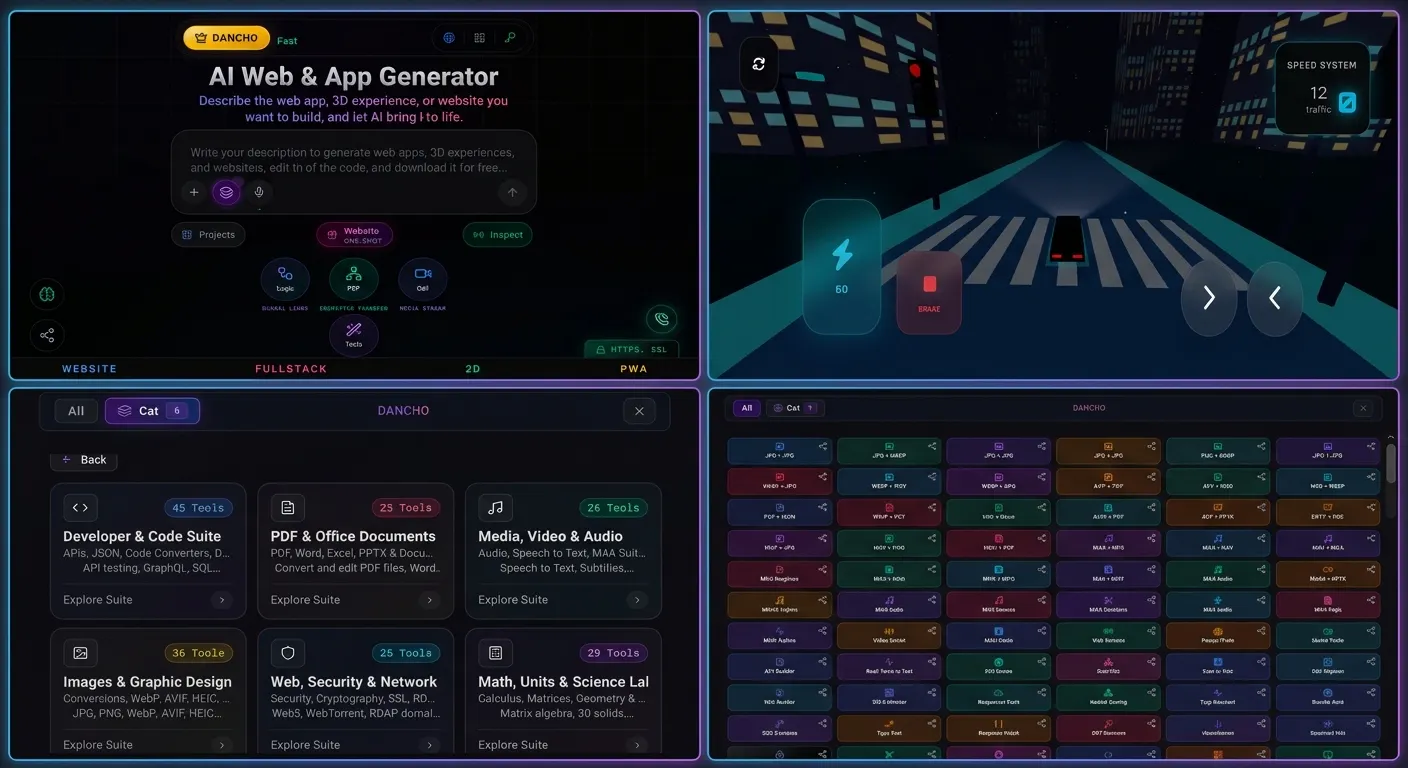Expand Explore Suite arrow on PDF & Office Documents
1408x768 pixels.
(x=430, y=600)
